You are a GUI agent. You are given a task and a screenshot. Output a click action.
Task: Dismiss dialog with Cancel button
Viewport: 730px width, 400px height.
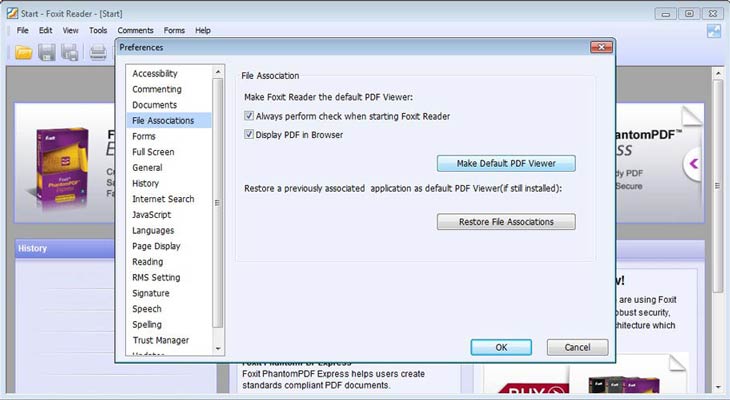pyautogui.click(x=577, y=347)
